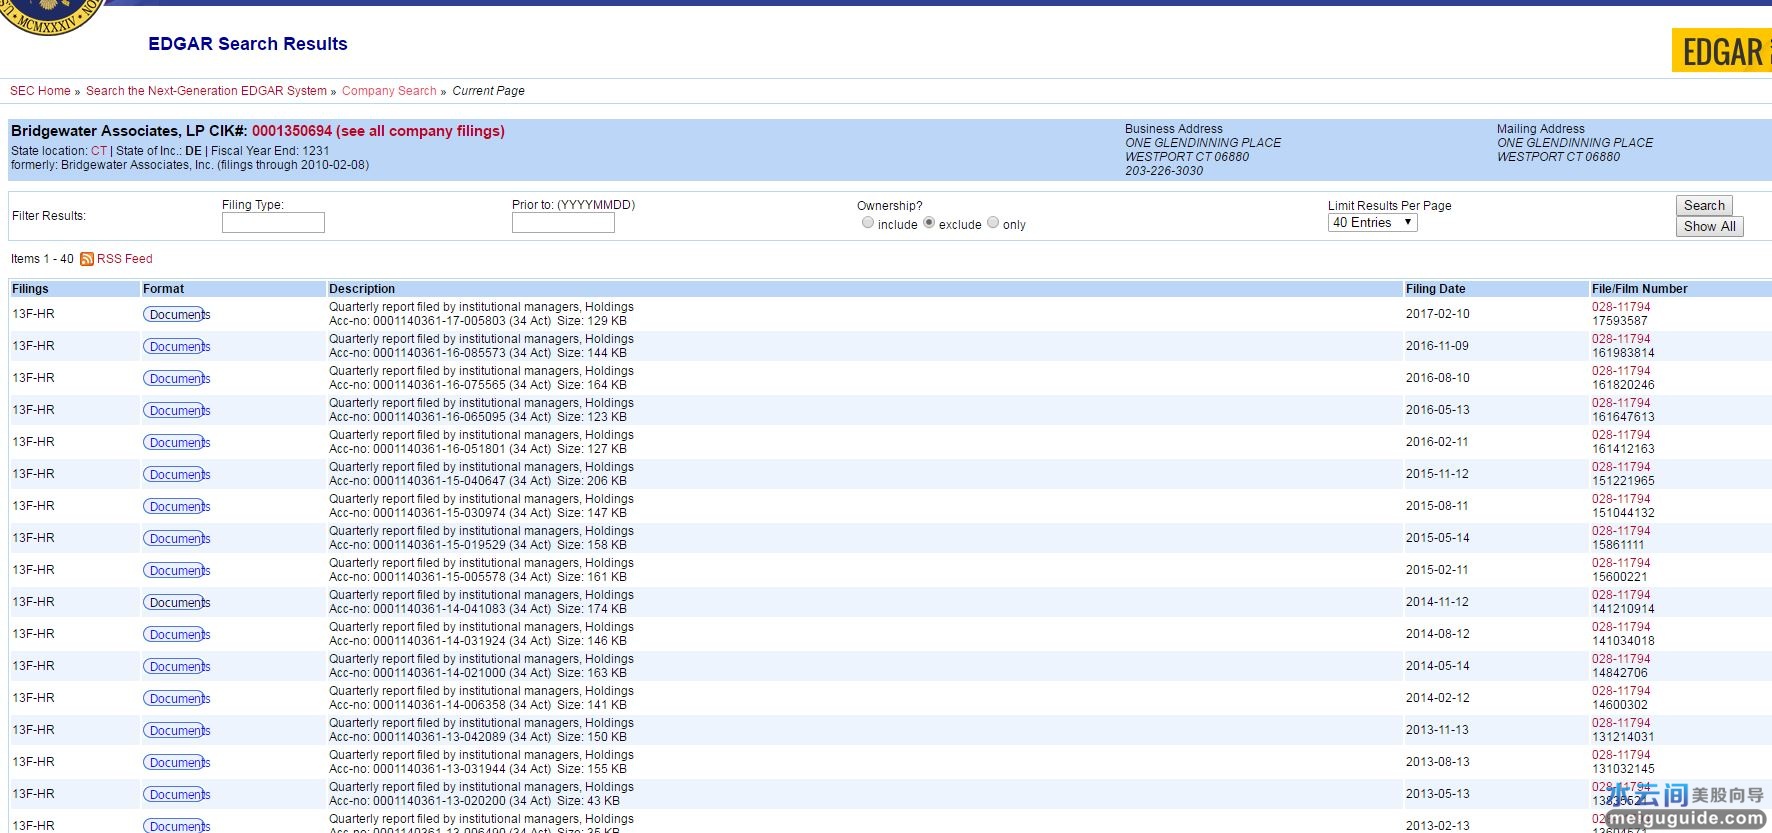The image size is (1772, 833).
Task: Open file number 028-11794 above film 161820246
Action: tap(1621, 371)
